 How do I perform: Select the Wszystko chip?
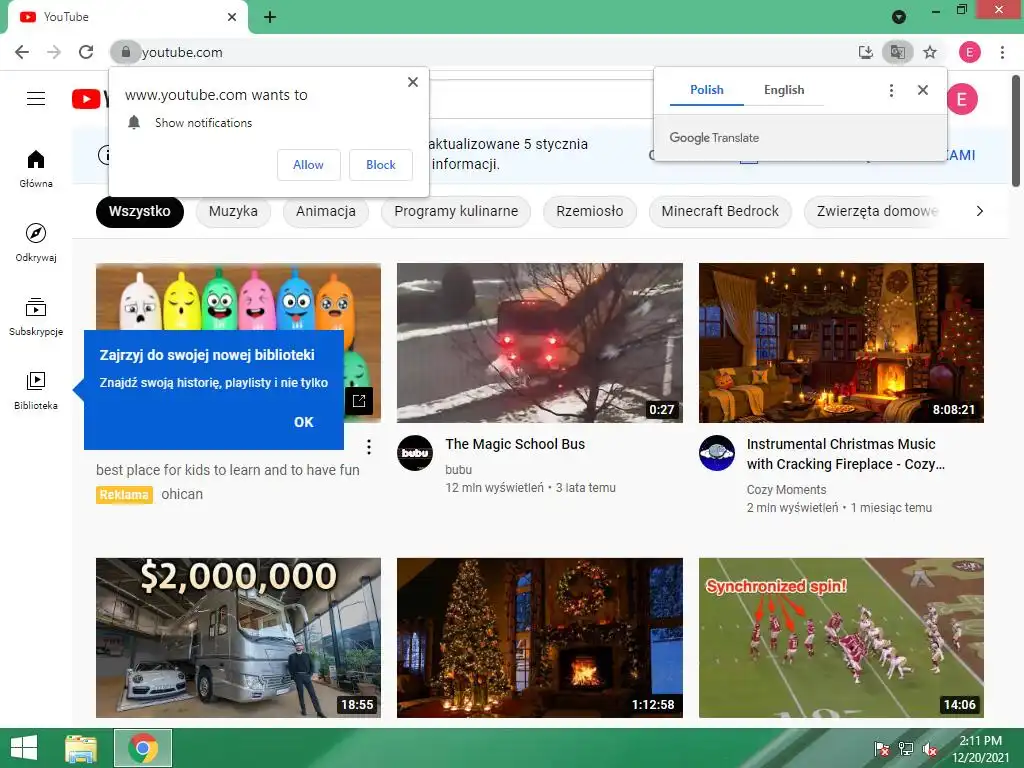(140, 212)
